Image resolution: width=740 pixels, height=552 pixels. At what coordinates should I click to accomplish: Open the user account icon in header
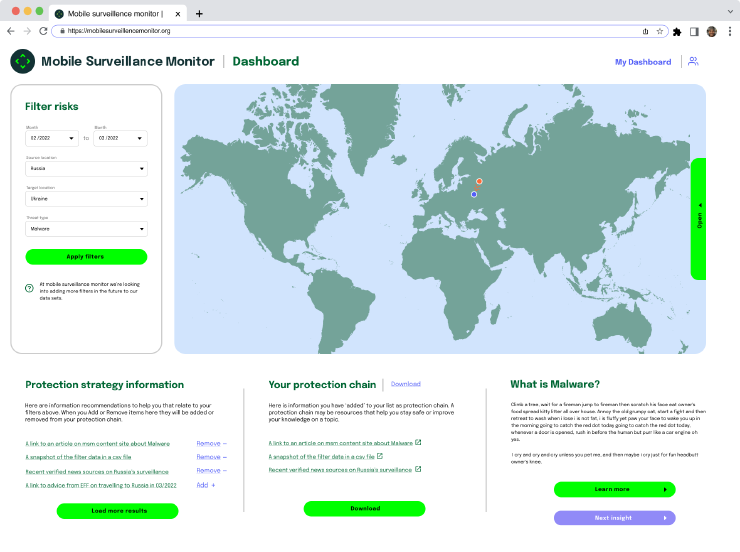pos(694,62)
